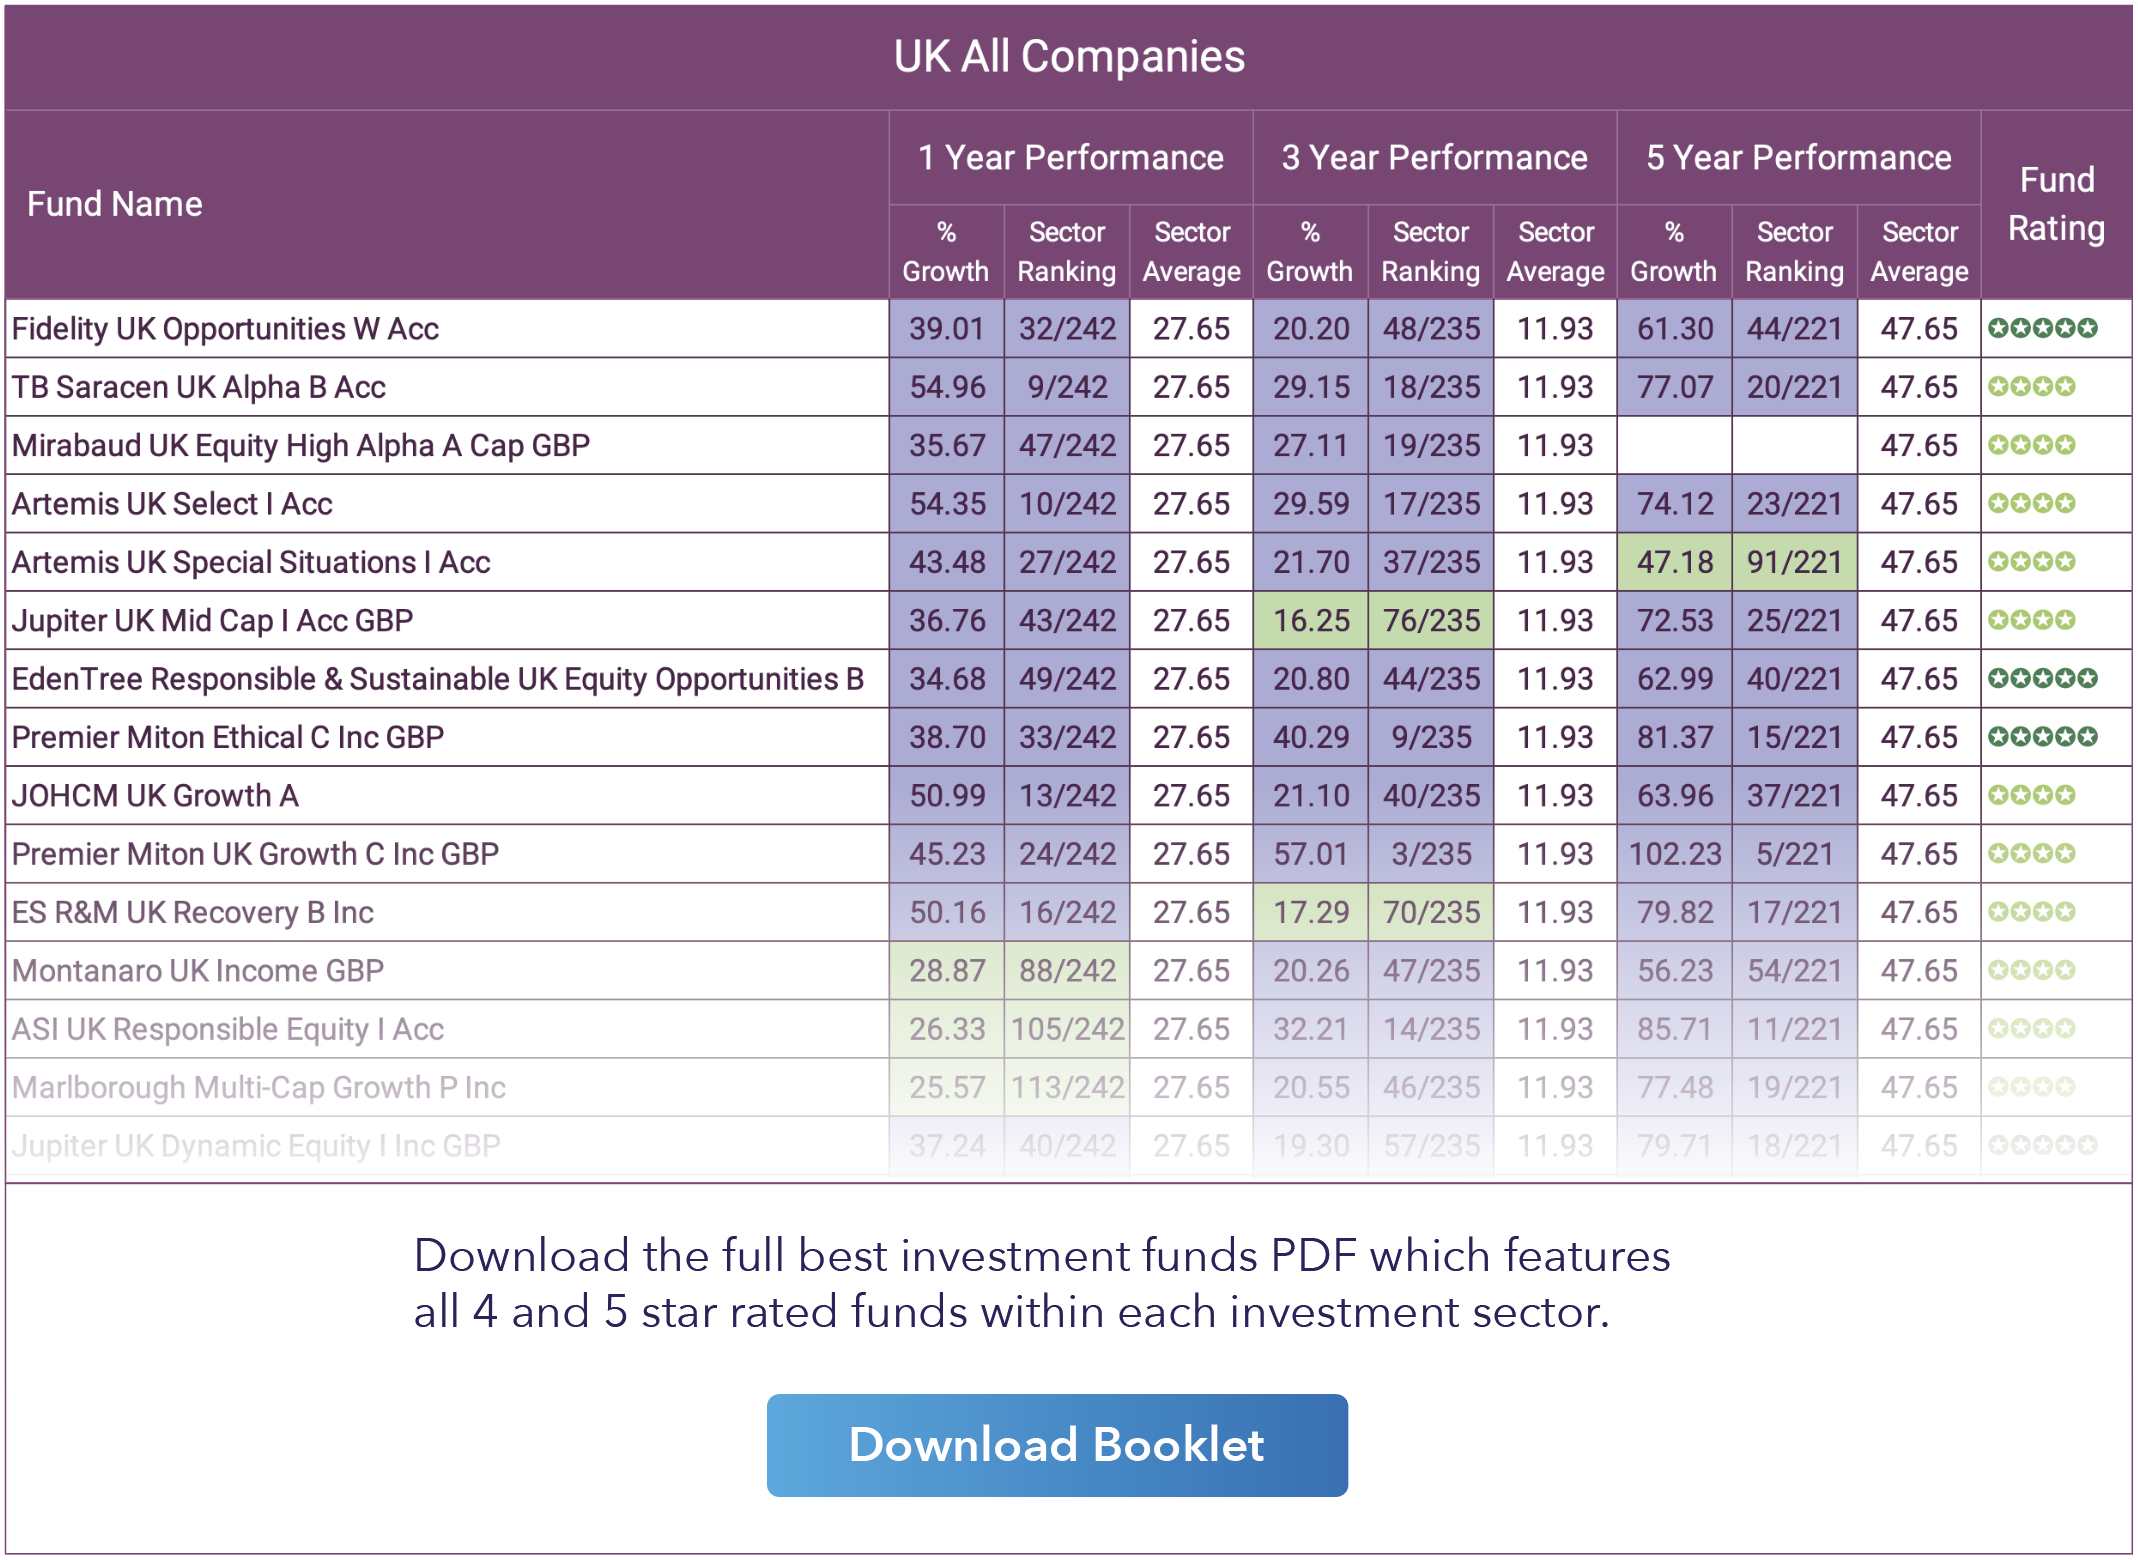Click the star rating for Mirabaud UK Equity High Alpha

pyautogui.click(x=2031, y=445)
